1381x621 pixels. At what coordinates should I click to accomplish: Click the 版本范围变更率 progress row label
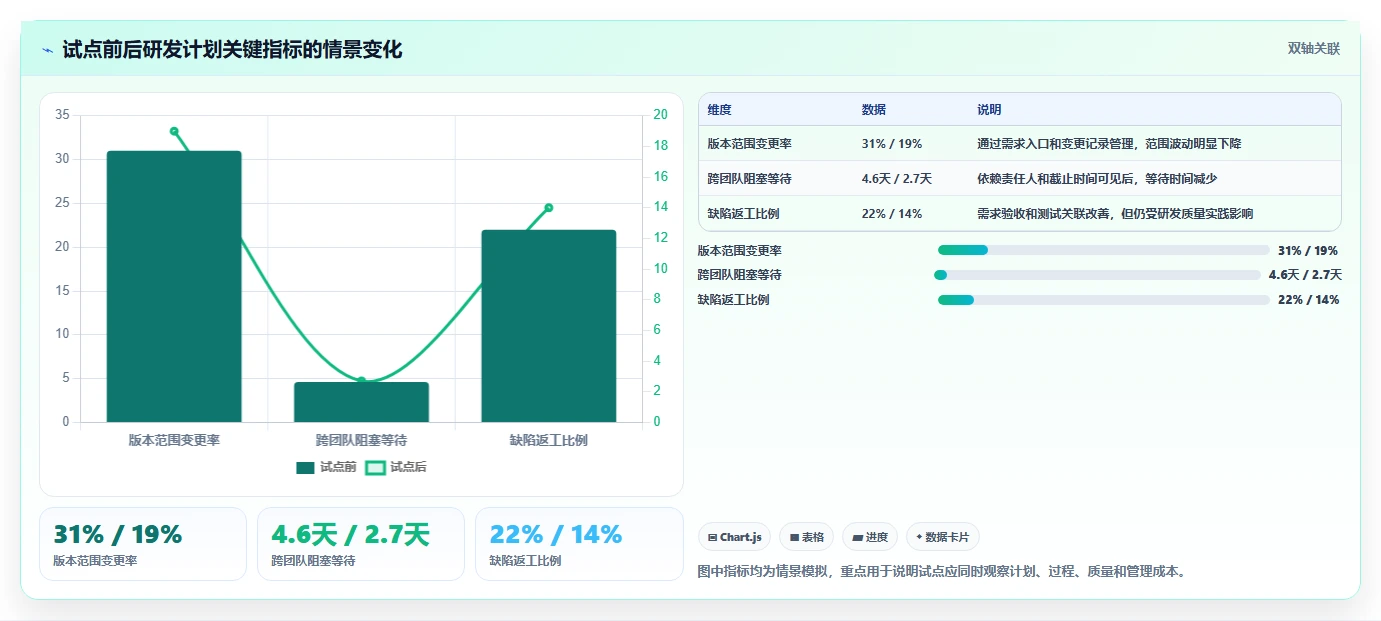pos(740,251)
